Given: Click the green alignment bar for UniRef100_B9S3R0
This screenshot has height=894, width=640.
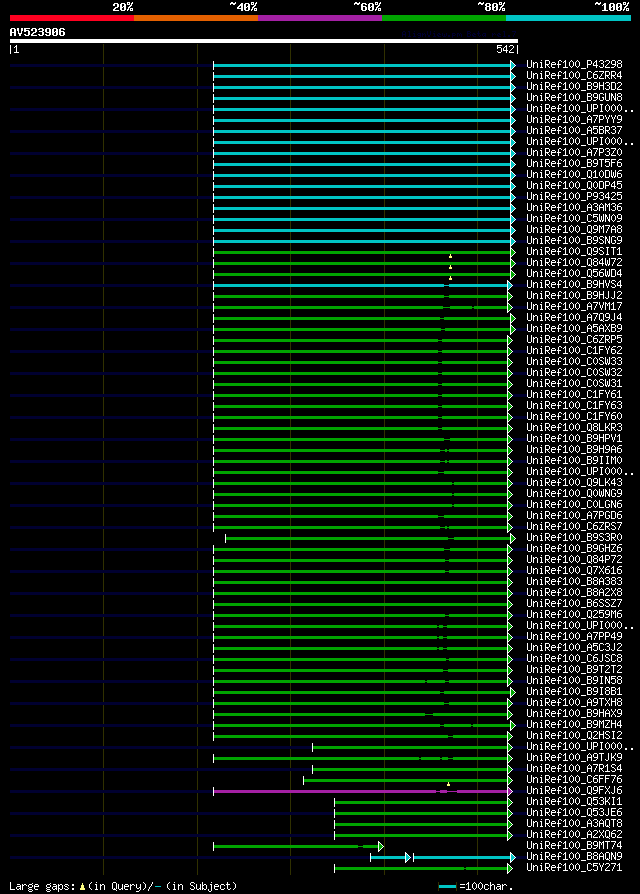Looking at the screenshot, I should [x=370, y=538].
